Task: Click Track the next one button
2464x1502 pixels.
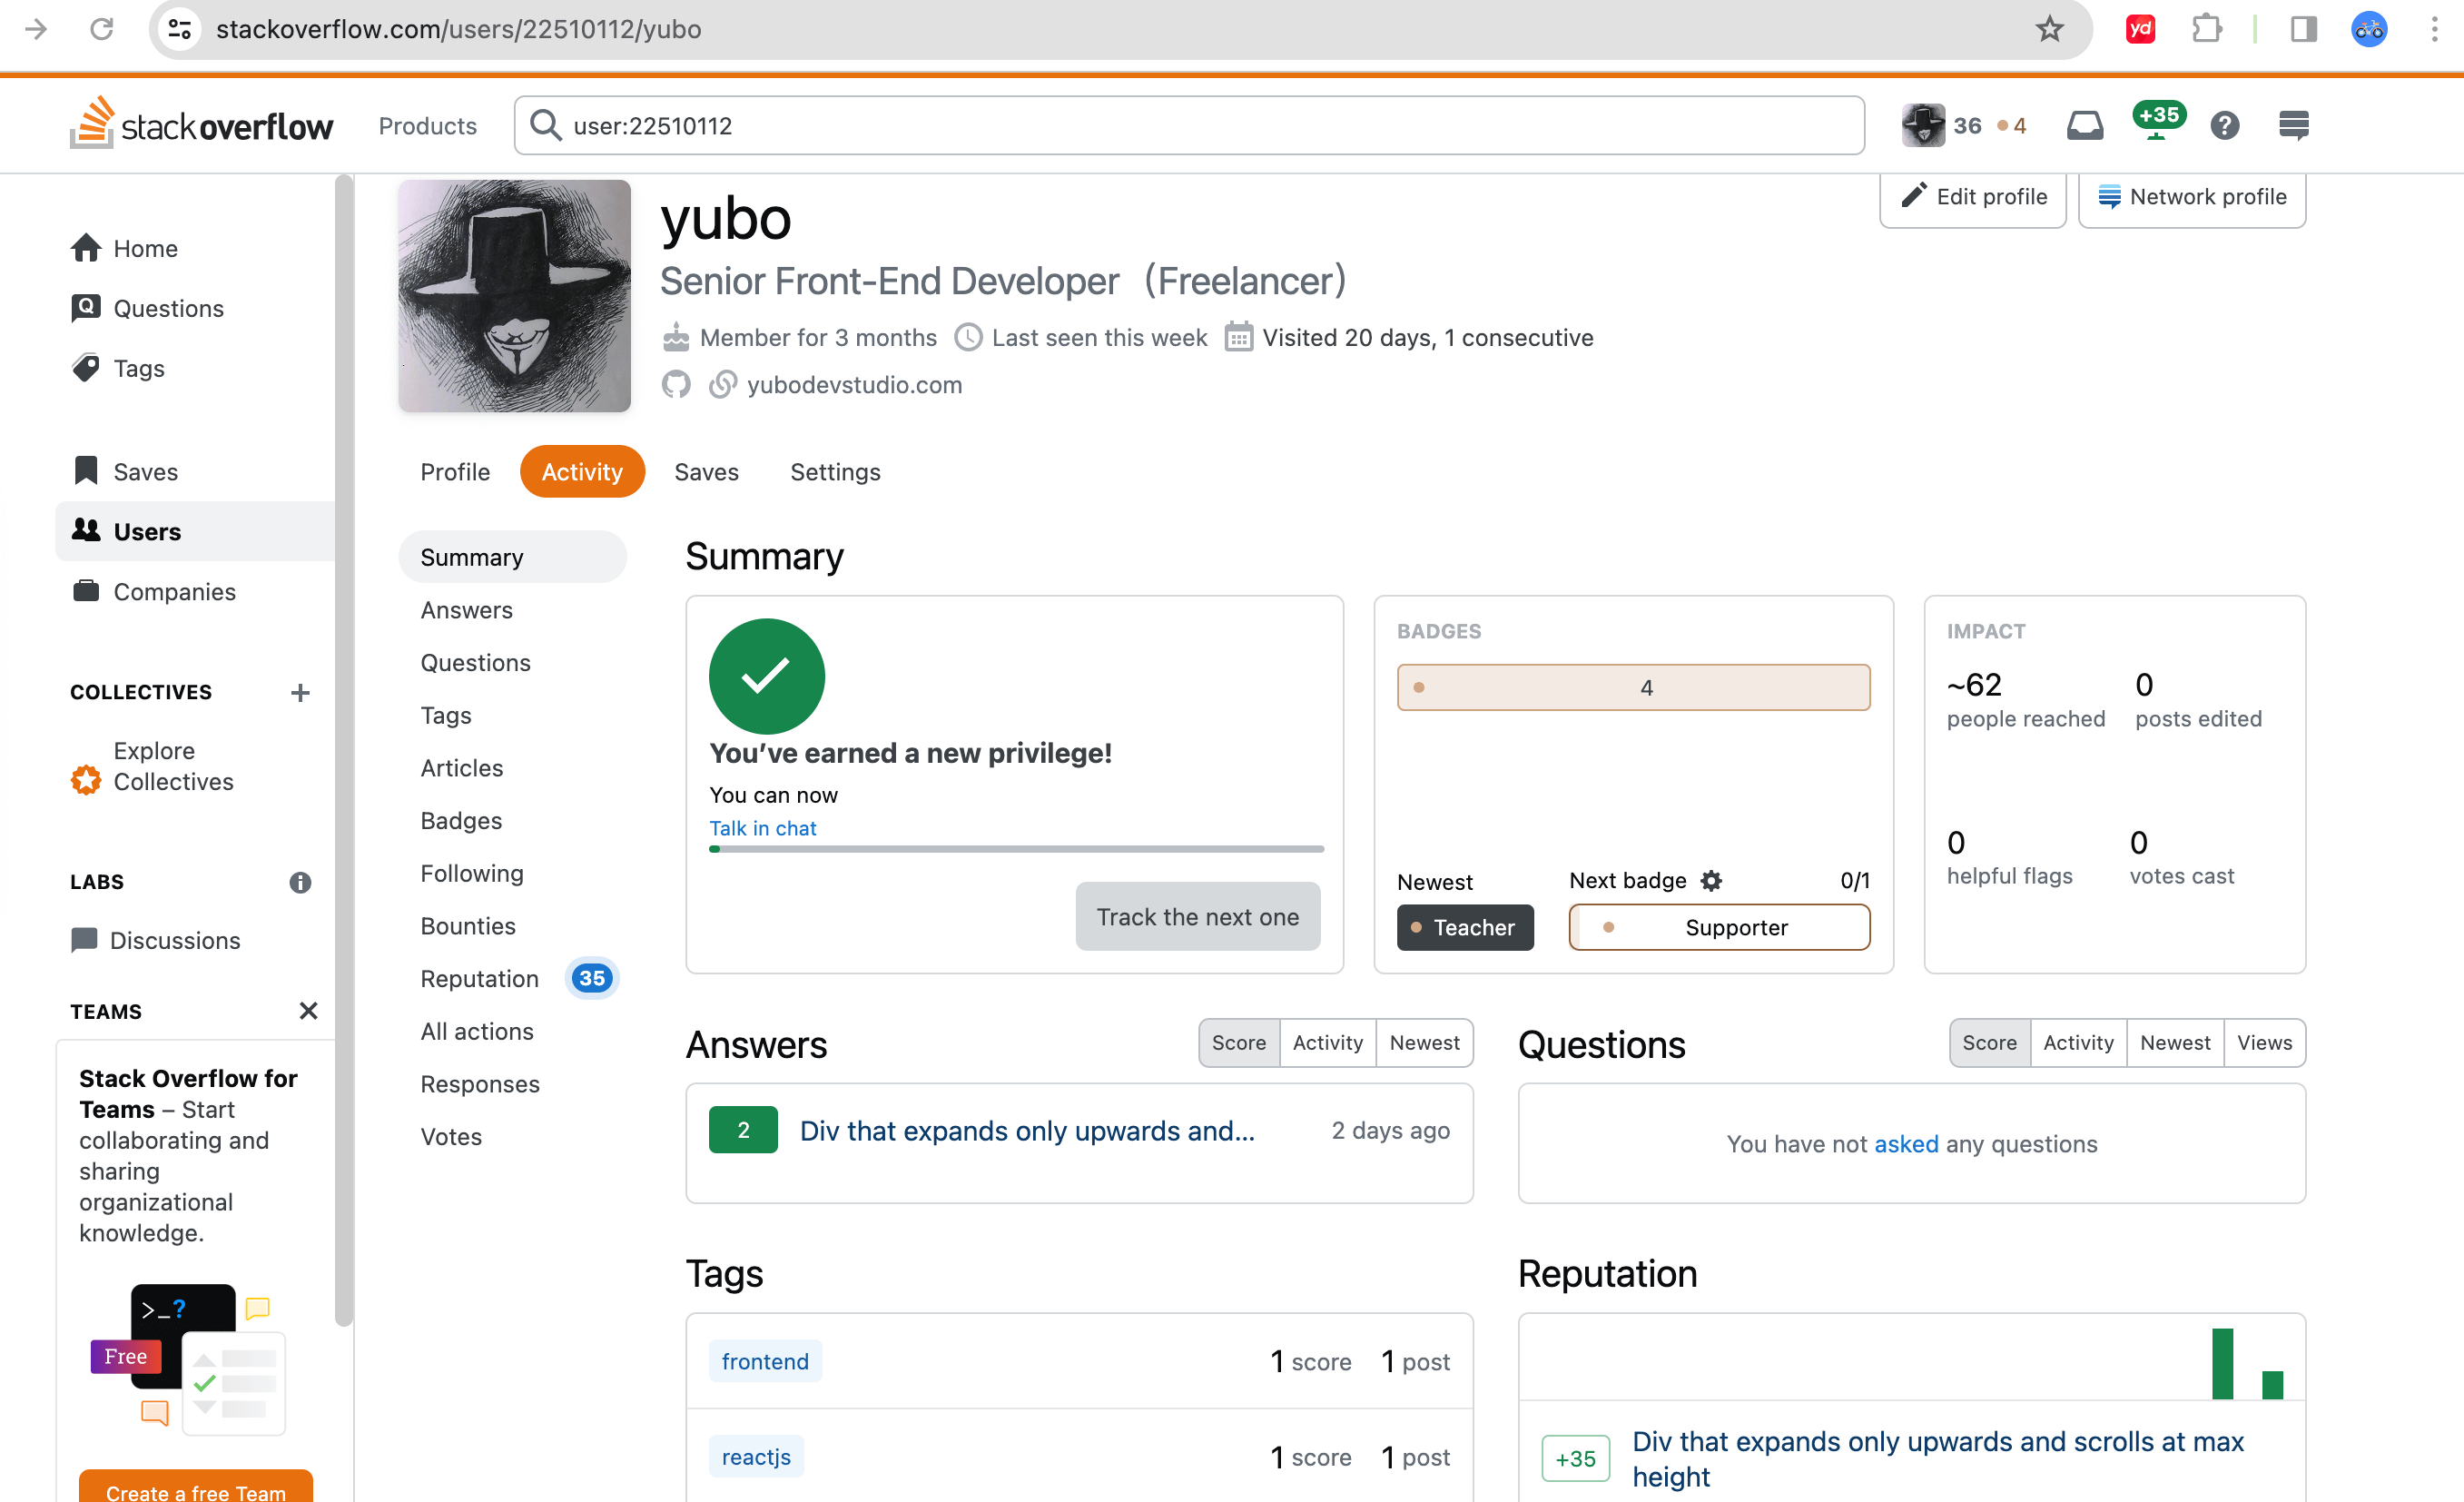Action: [x=1197, y=915]
